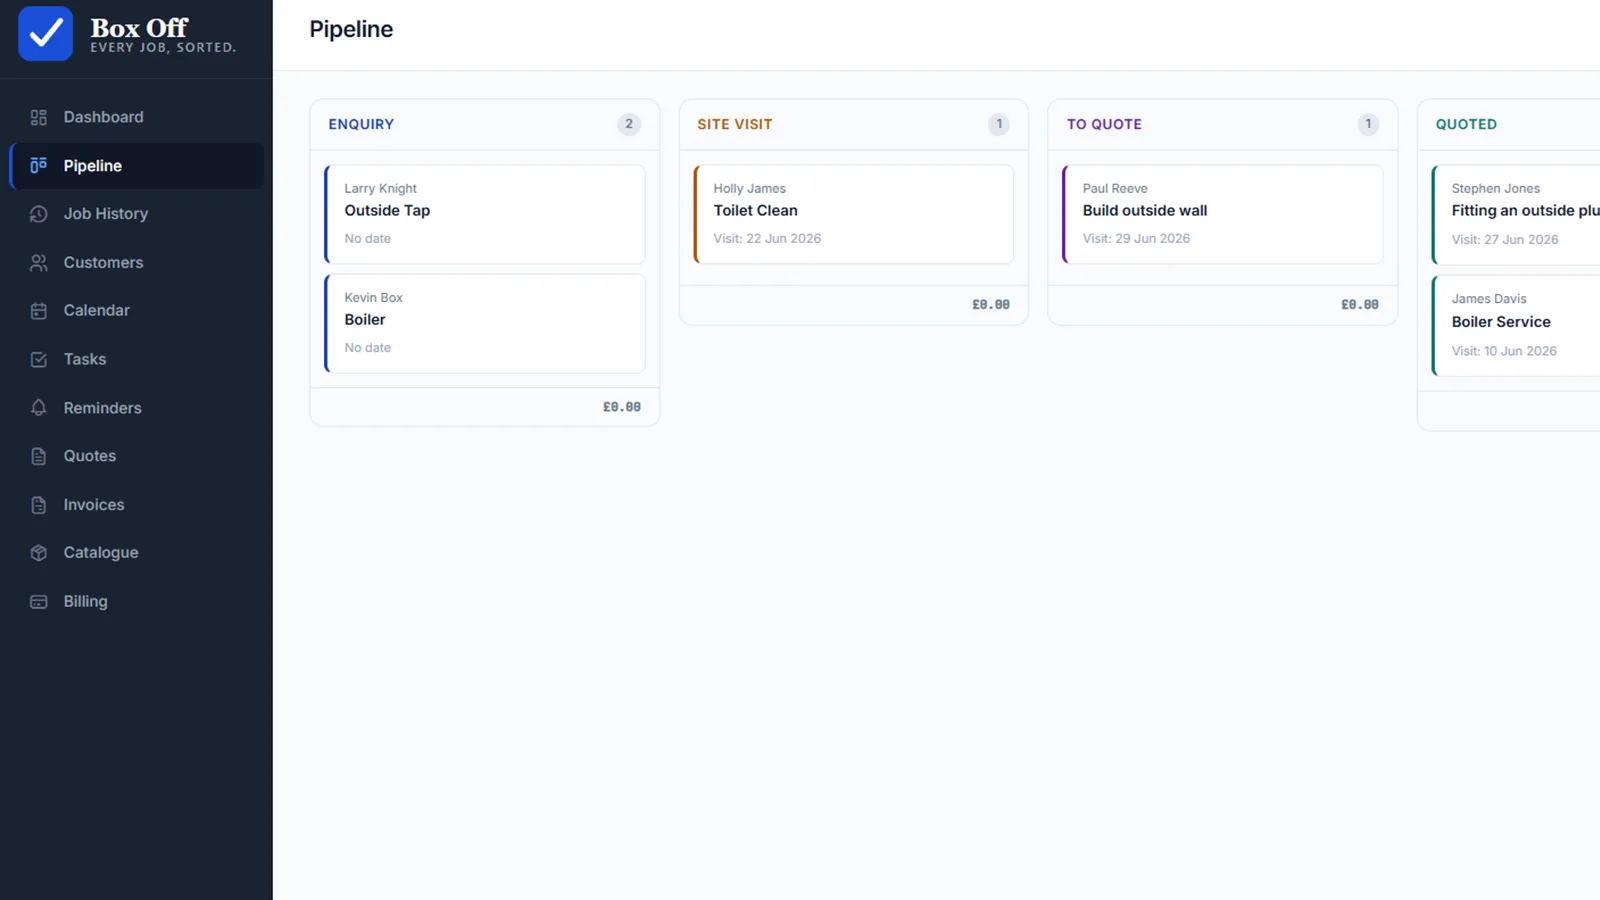The height and width of the screenshot is (900, 1600).
Task: Select Pipeline in the sidebar
Action: pyautogui.click(x=137, y=166)
